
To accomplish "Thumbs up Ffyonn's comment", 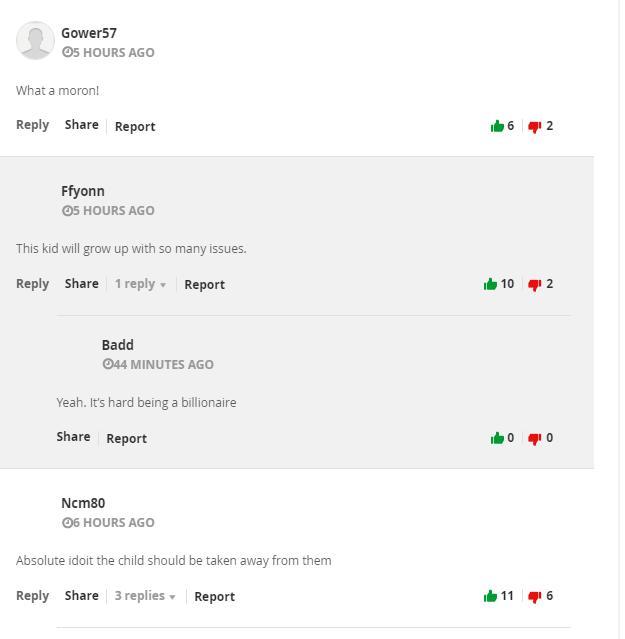I will (x=490, y=284).
